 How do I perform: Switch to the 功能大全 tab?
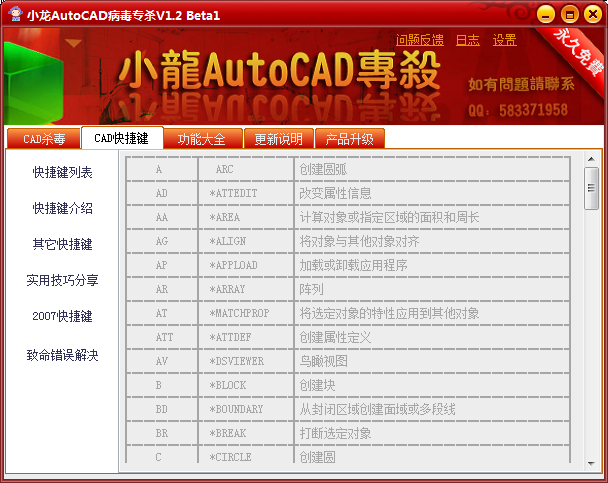click(202, 139)
